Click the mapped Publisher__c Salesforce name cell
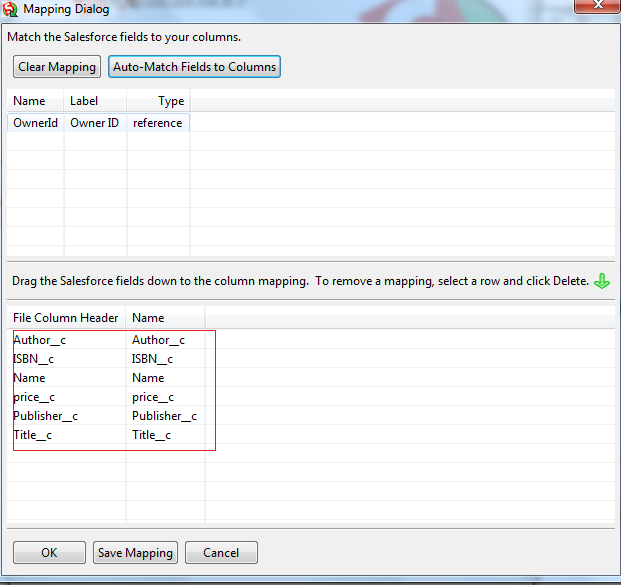This screenshot has height=585, width=622. pyautogui.click(x=164, y=416)
